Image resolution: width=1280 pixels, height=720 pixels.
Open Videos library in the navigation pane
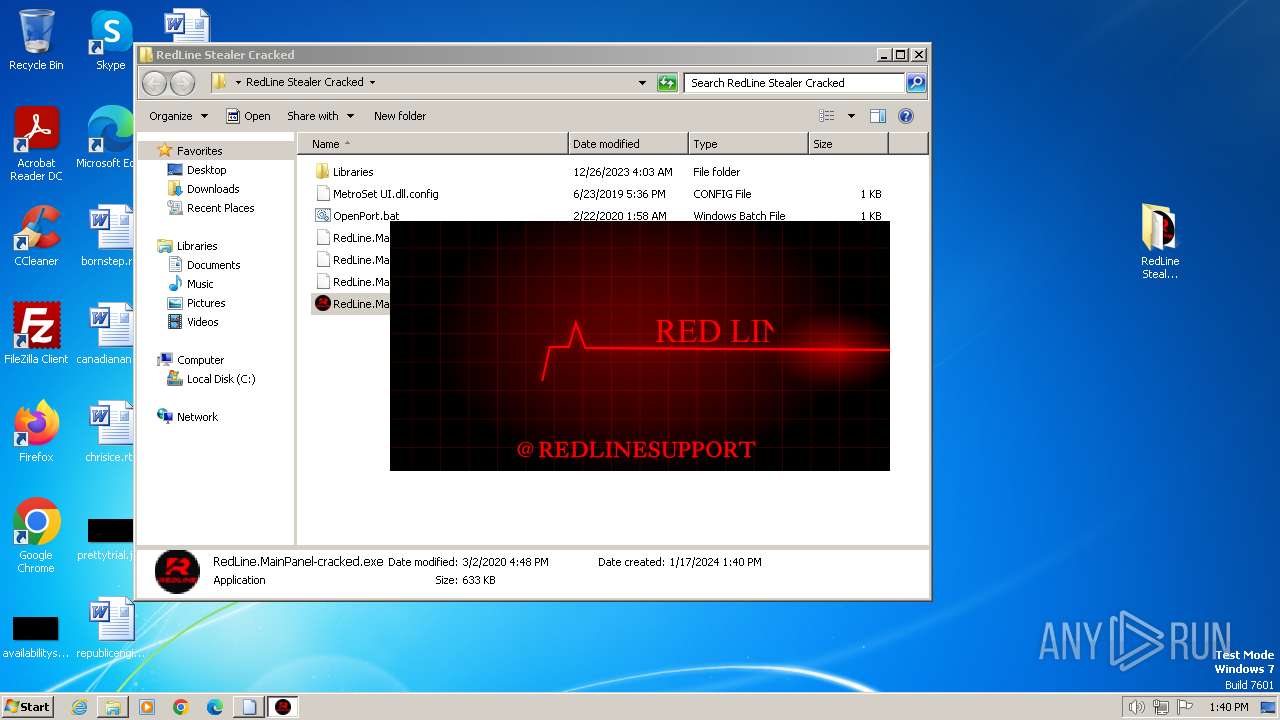click(202, 322)
